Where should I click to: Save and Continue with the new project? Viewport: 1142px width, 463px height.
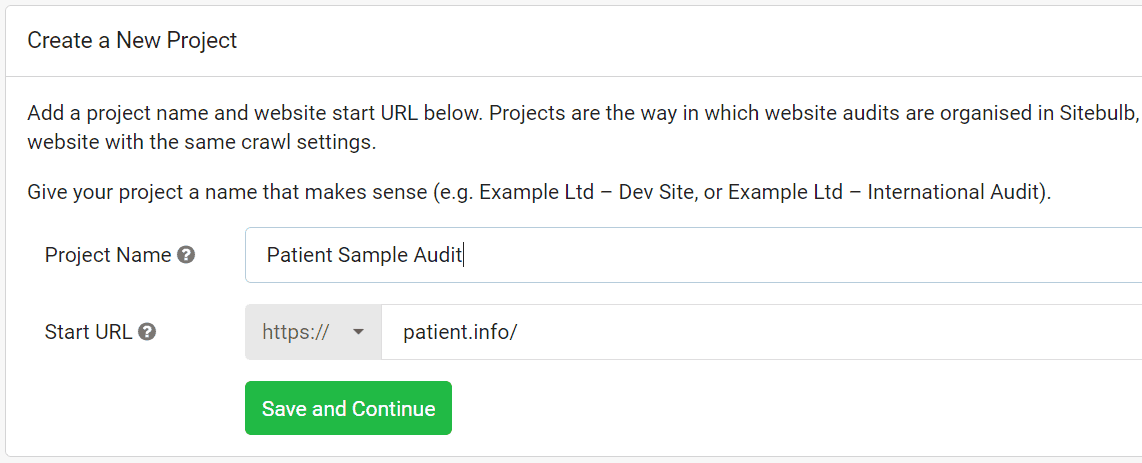click(348, 408)
